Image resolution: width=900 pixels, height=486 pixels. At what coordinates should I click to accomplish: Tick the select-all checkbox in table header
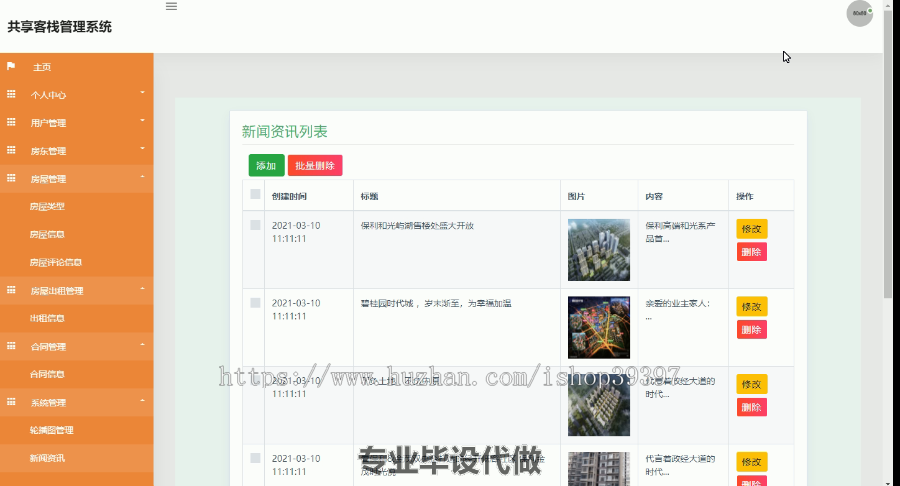tap(255, 194)
